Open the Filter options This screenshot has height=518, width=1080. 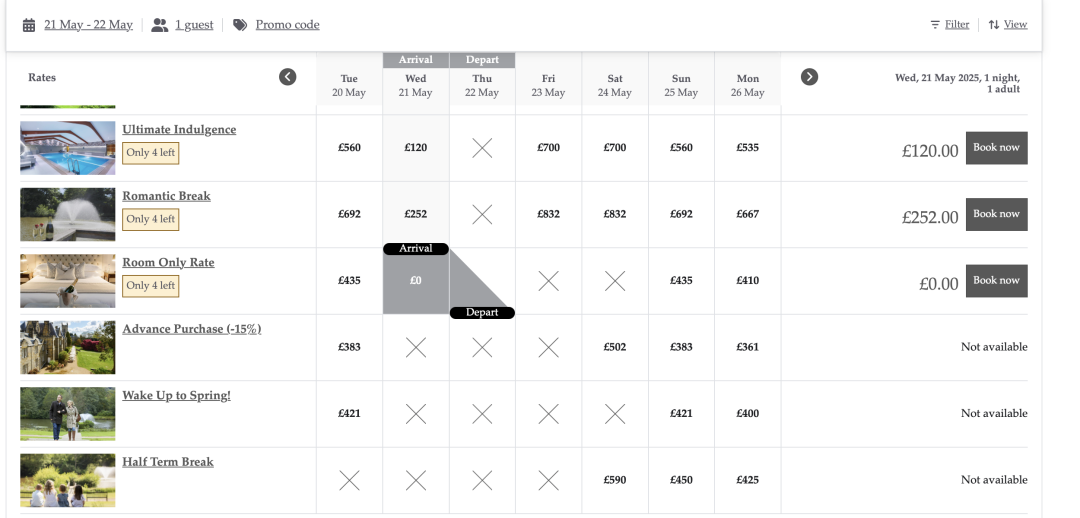(957, 25)
